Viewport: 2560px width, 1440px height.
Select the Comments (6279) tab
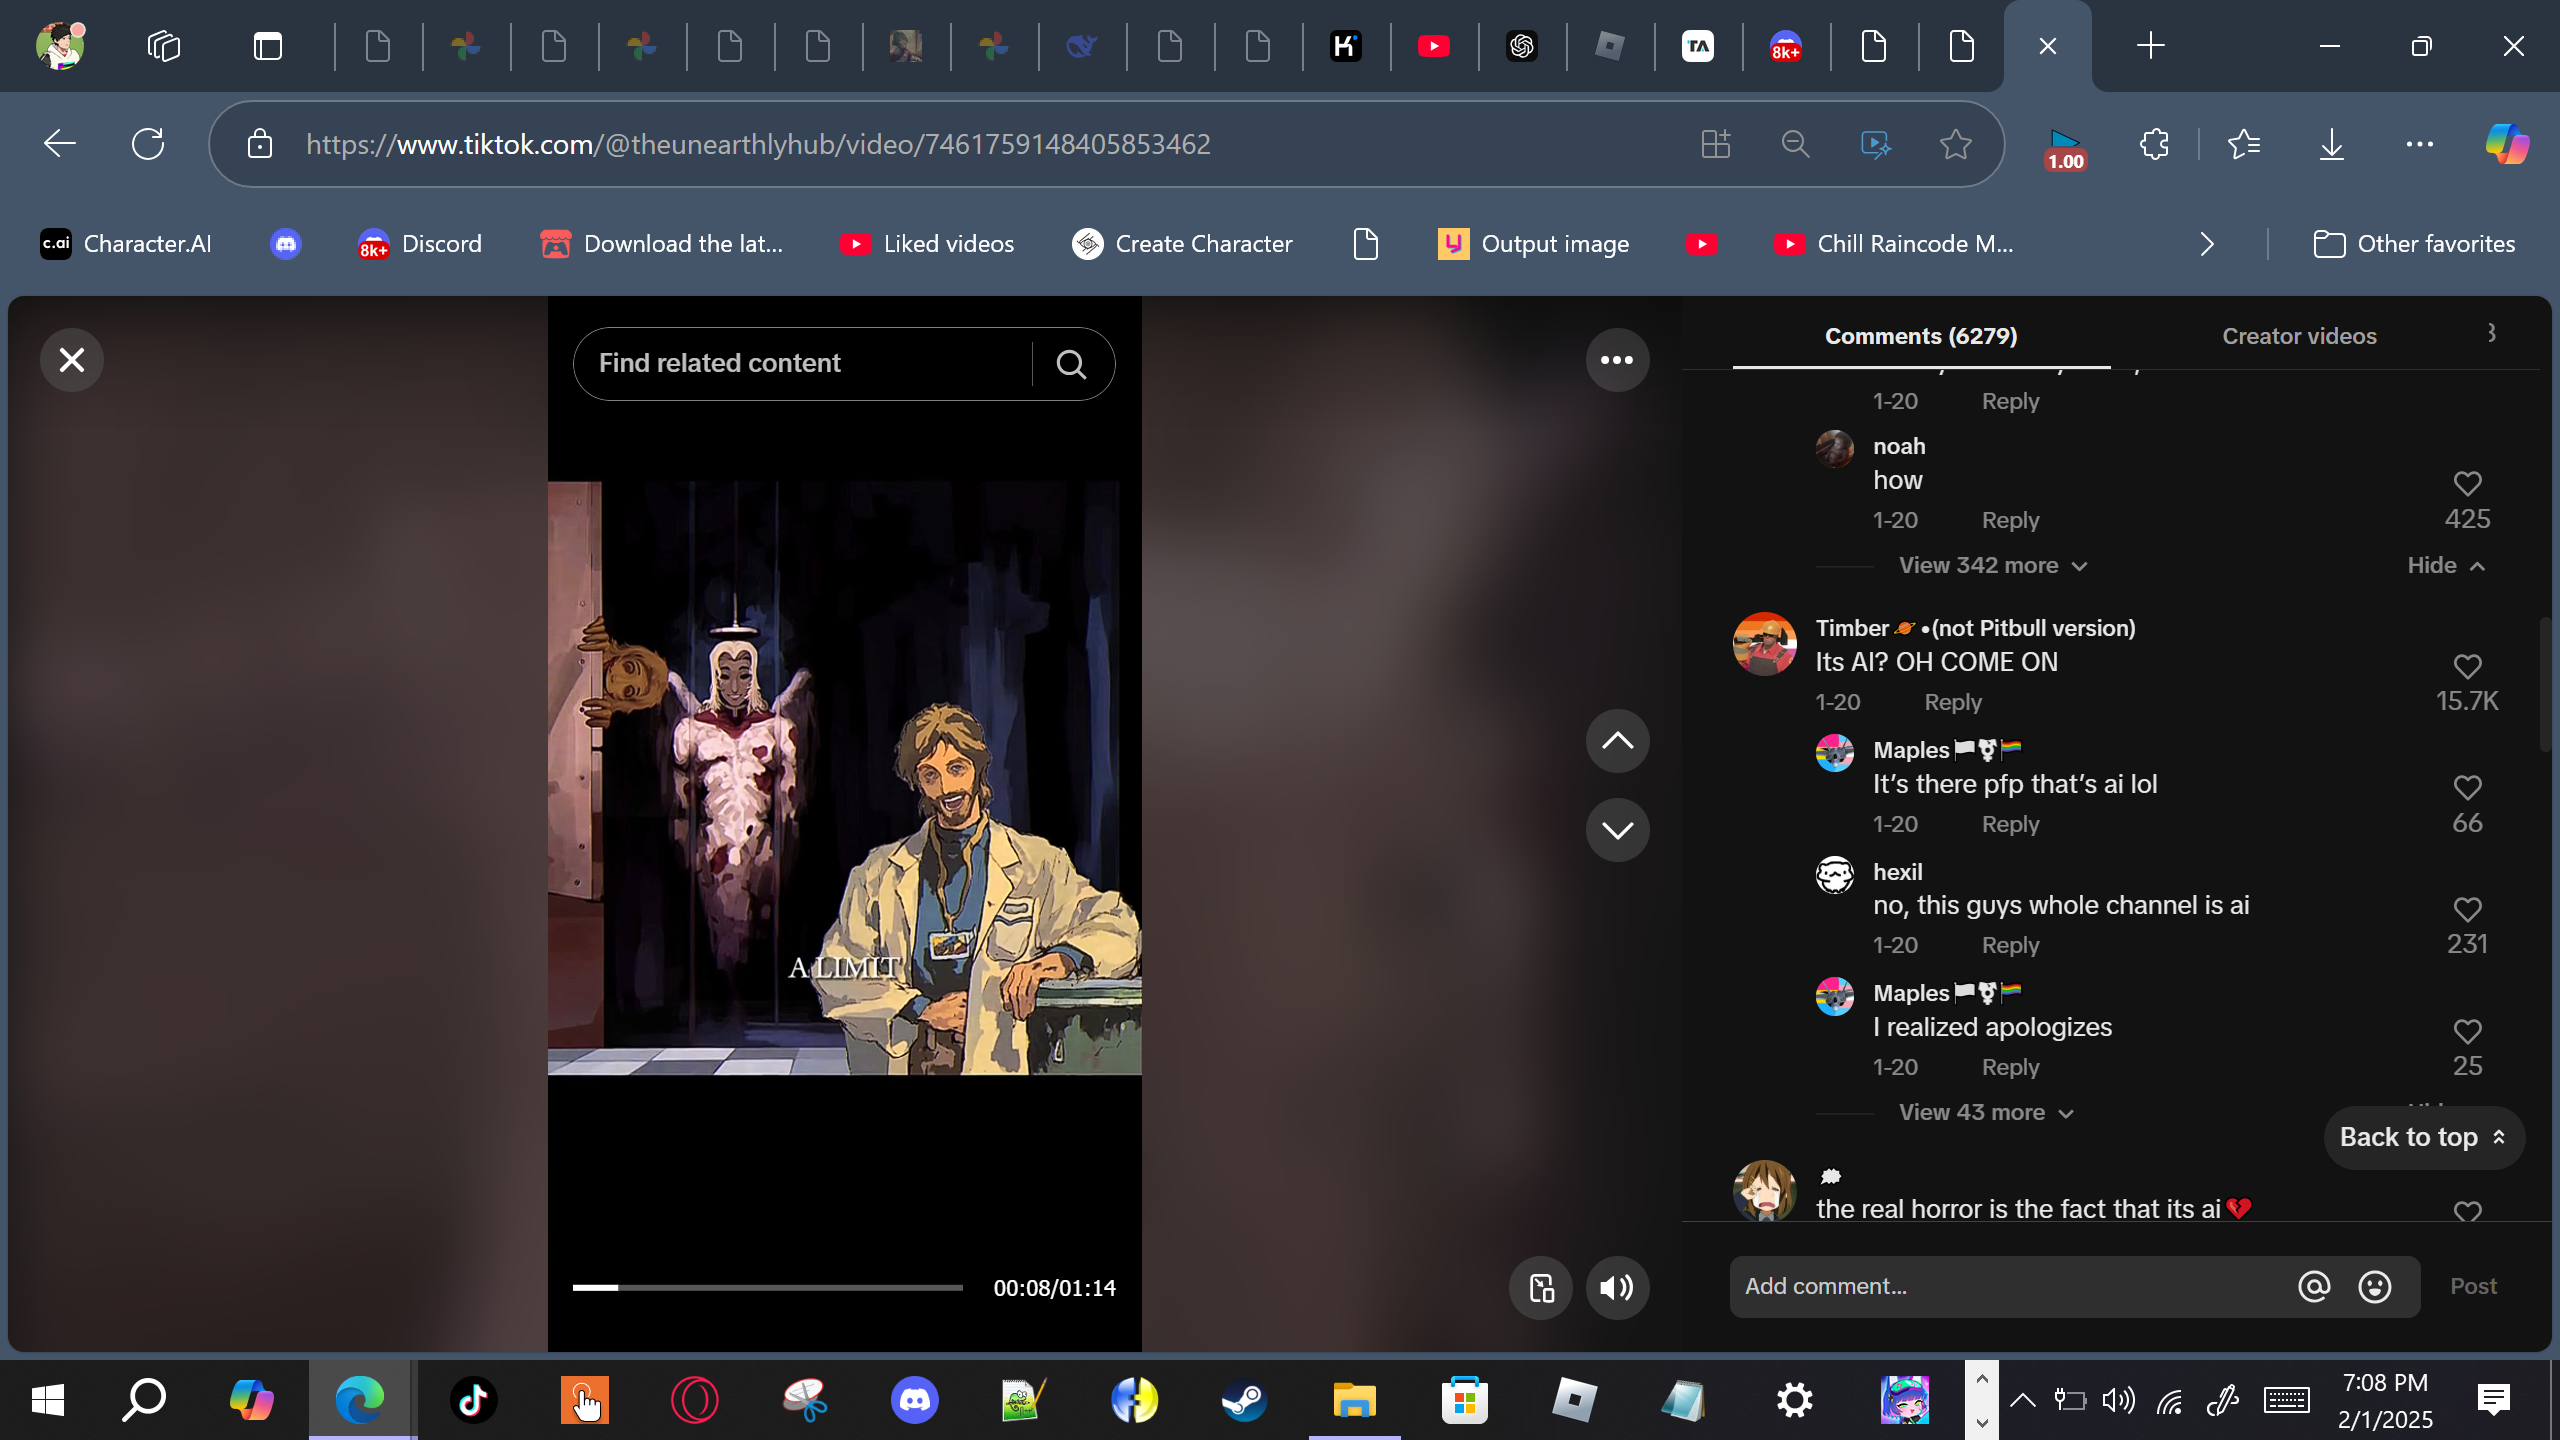[1920, 336]
